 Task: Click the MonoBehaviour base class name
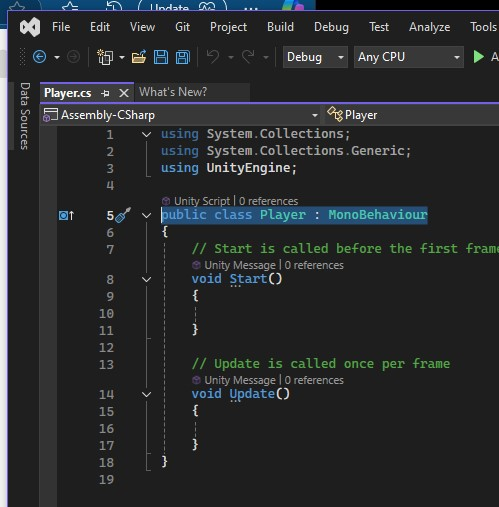click(378, 215)
